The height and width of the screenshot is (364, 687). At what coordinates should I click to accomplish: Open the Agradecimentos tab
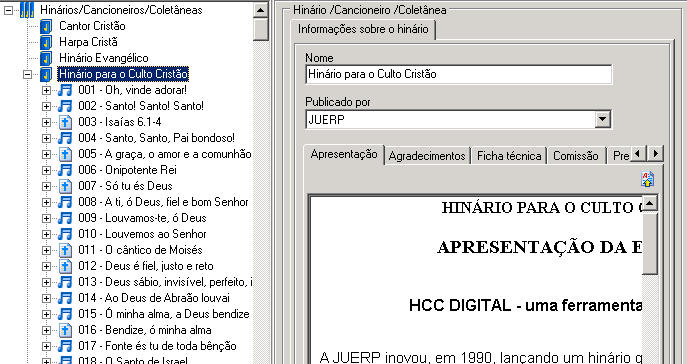427,156
